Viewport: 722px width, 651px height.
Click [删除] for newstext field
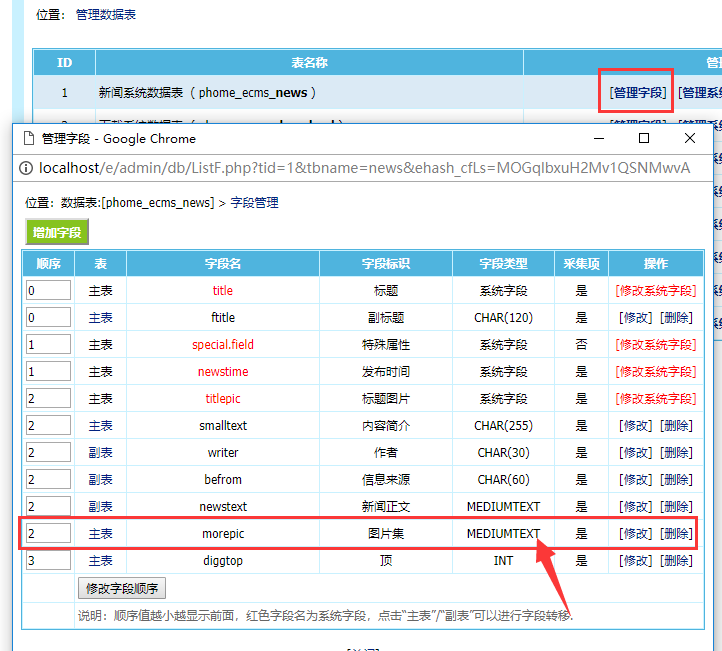(x=676, y=506)
